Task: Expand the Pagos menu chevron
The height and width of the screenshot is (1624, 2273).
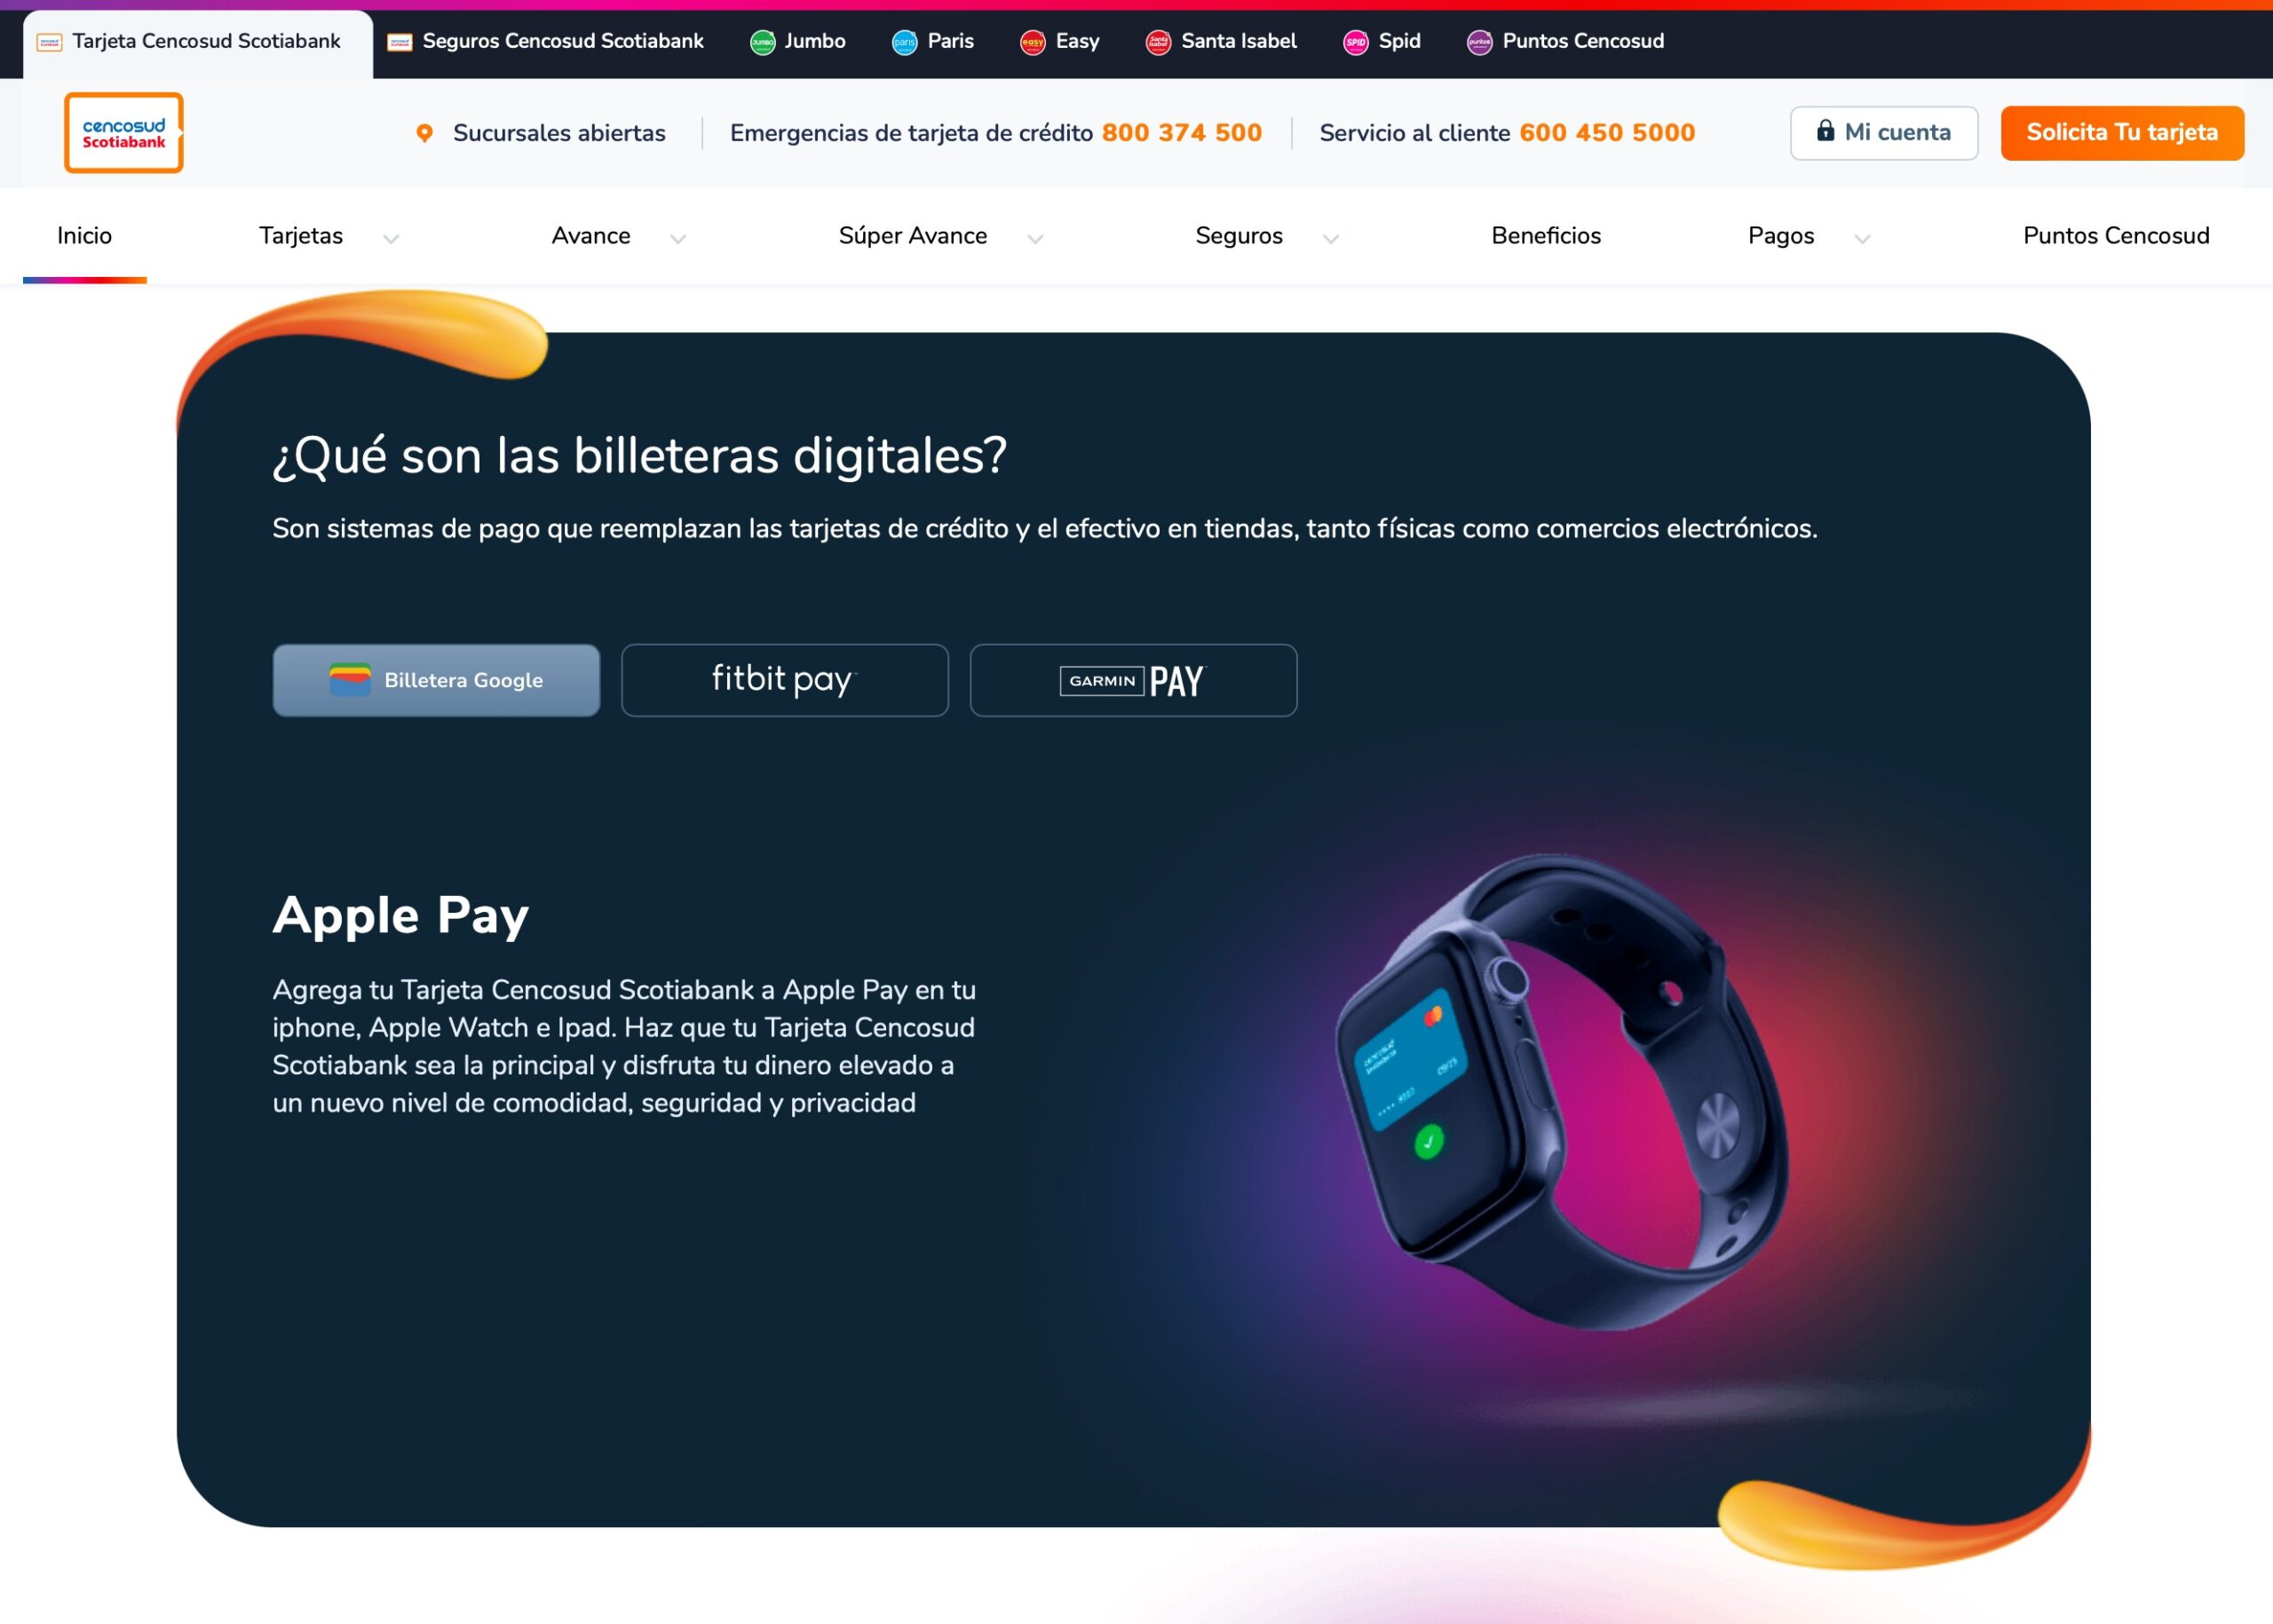Action: pyautogui.click(x=1862, y=238)
